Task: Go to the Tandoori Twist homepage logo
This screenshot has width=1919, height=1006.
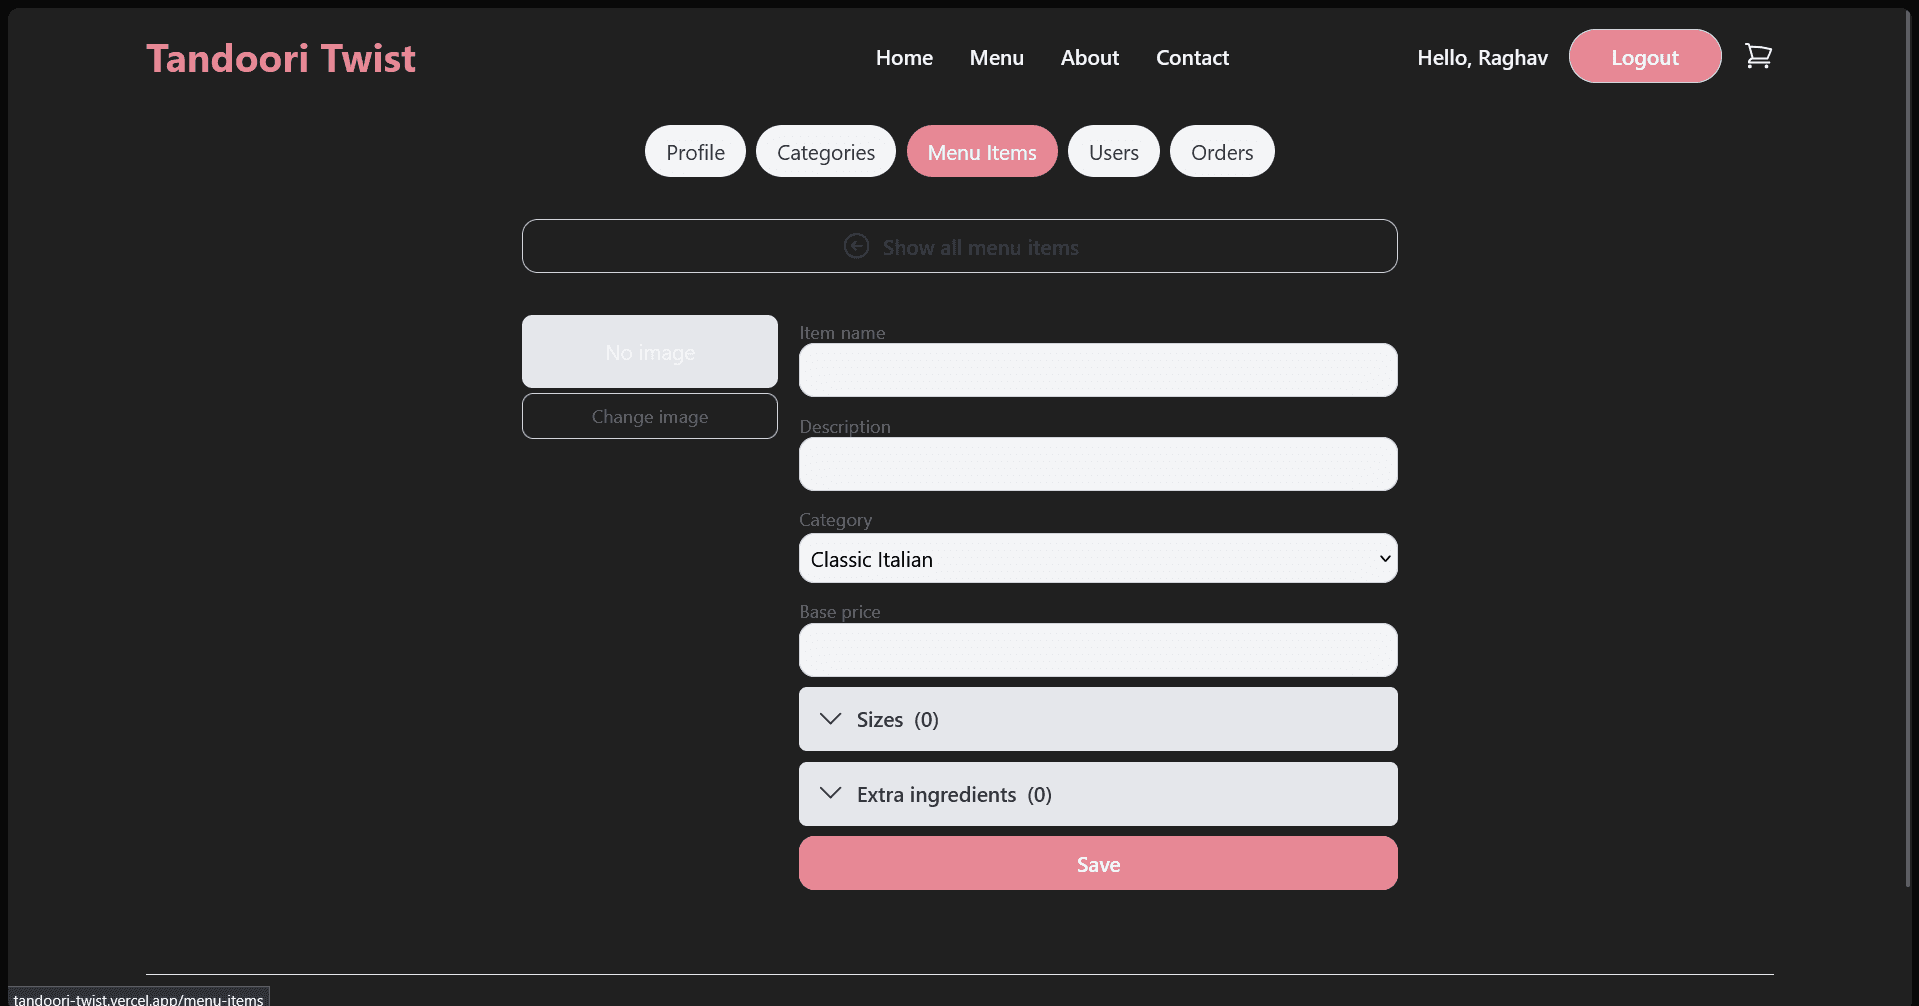Action: point(281,58)
